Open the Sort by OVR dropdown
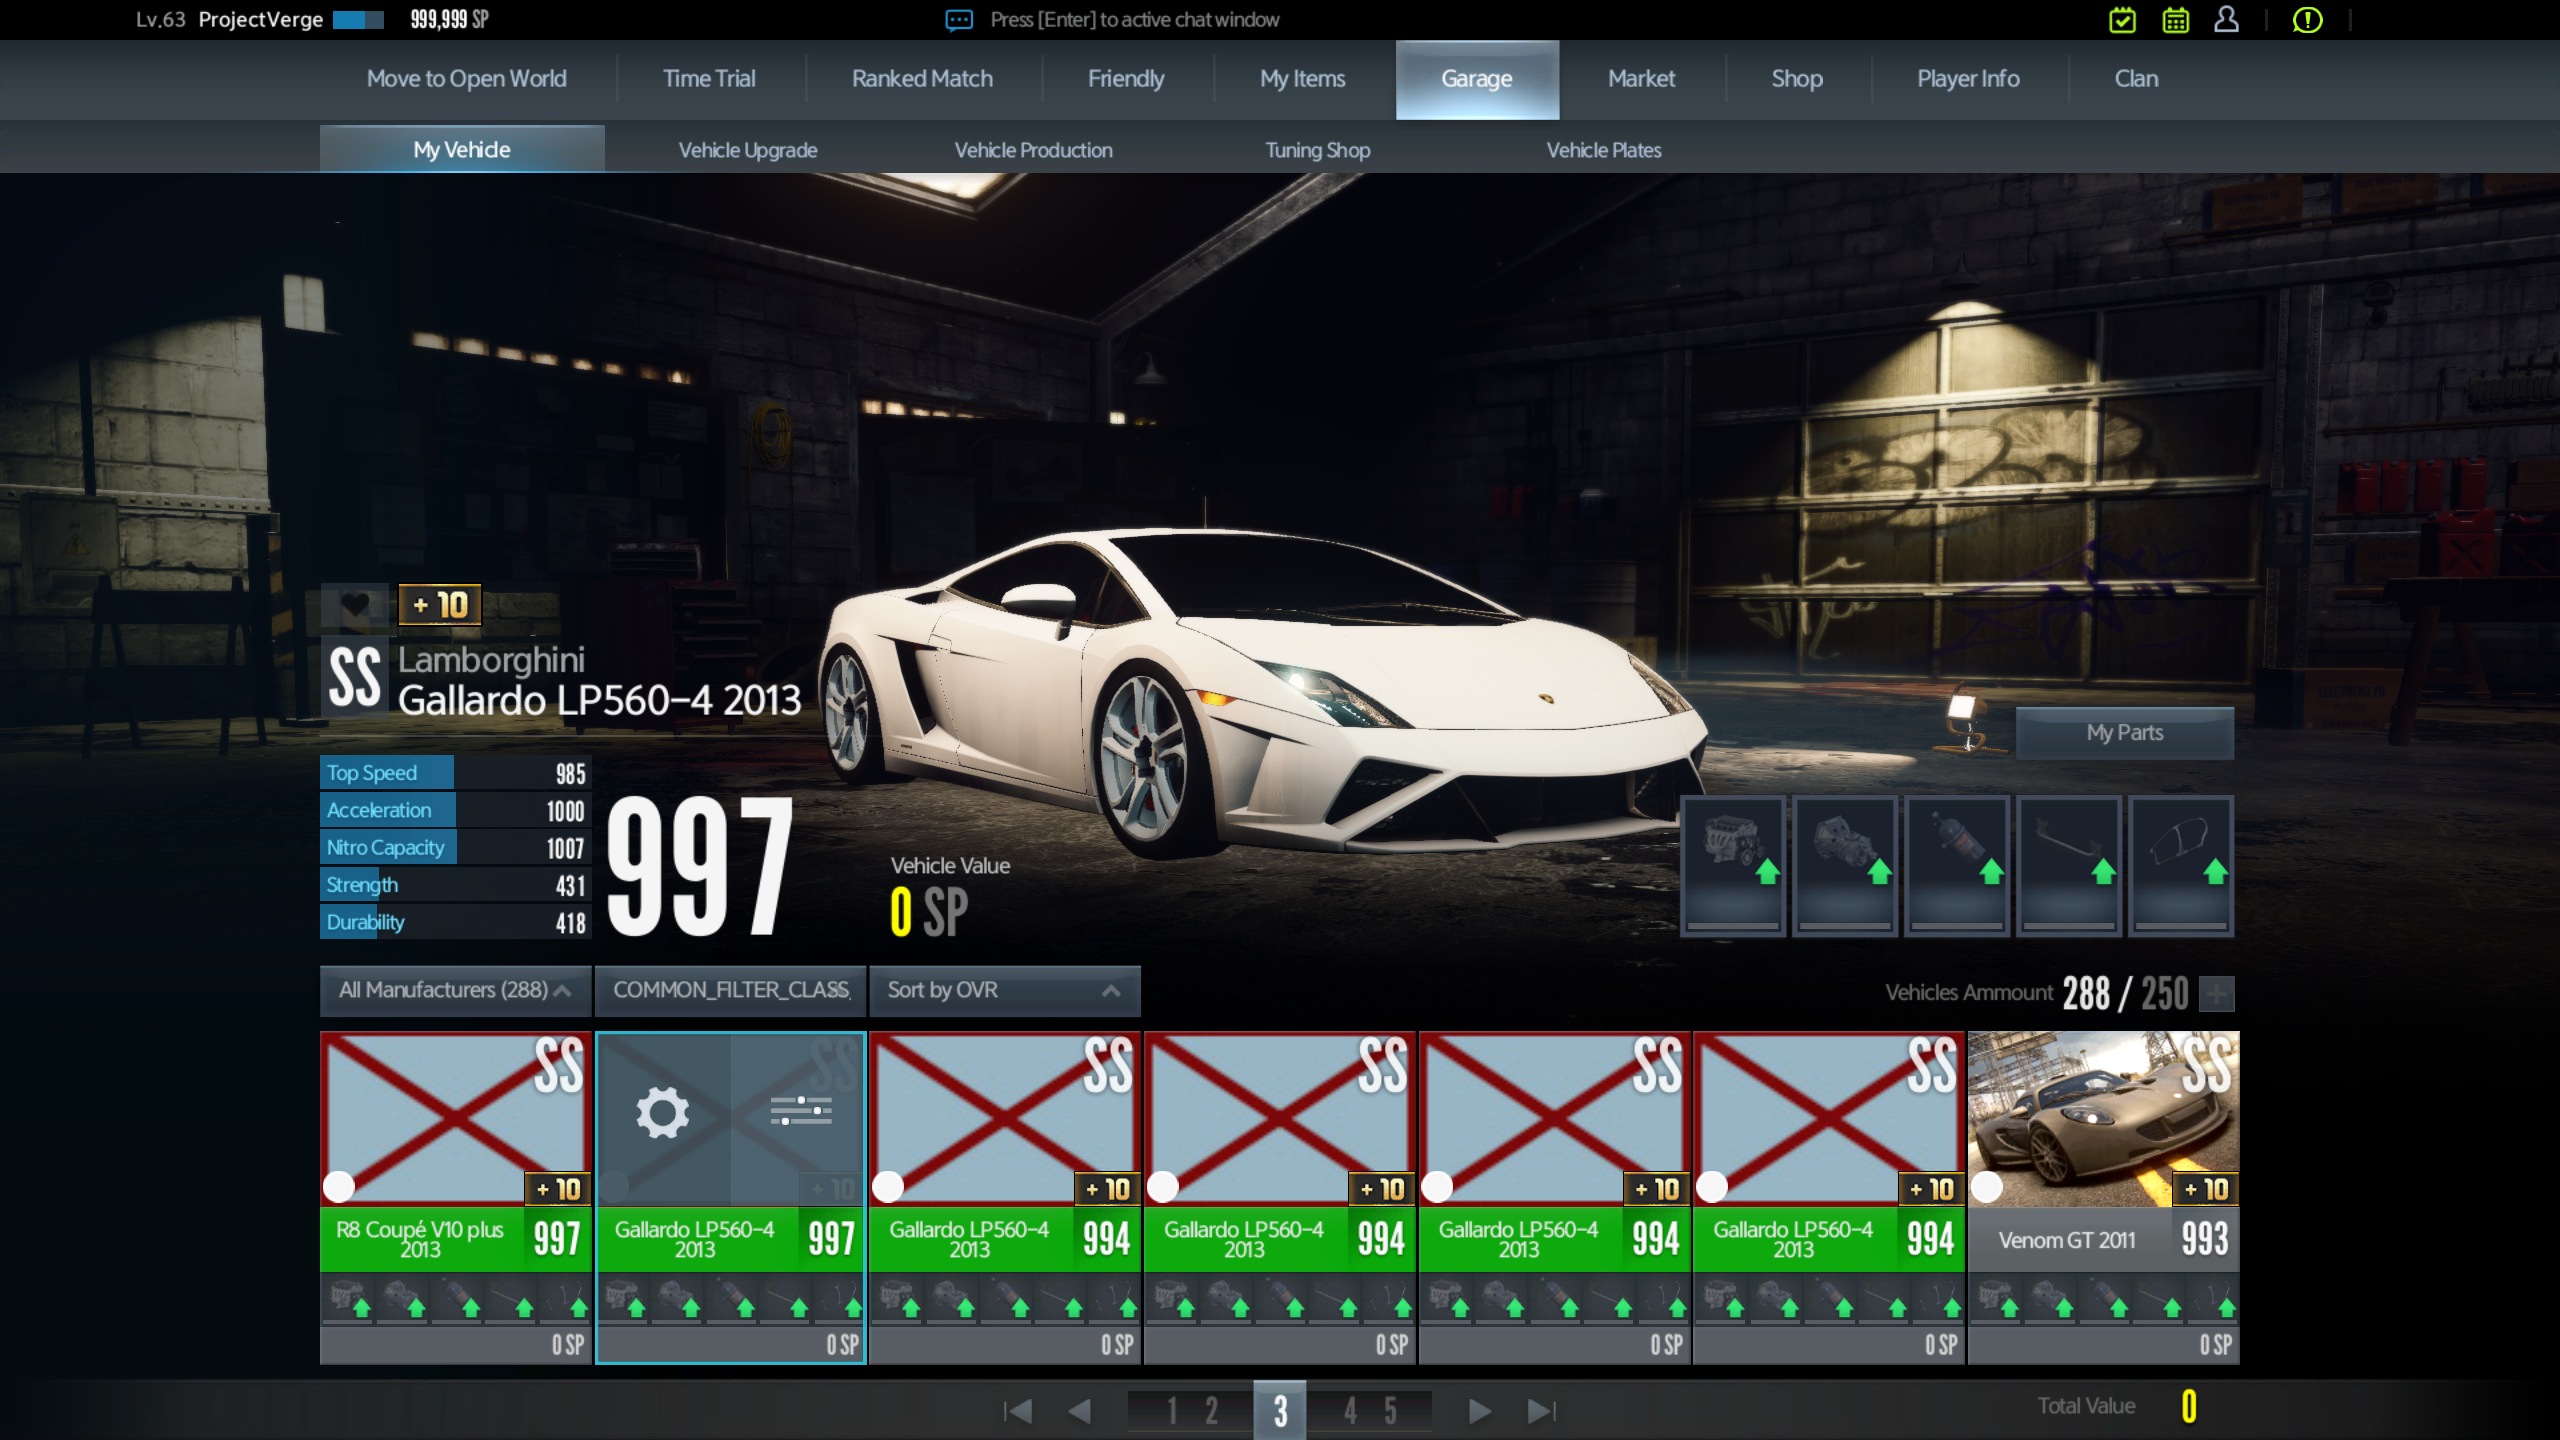 point(1005,990)
